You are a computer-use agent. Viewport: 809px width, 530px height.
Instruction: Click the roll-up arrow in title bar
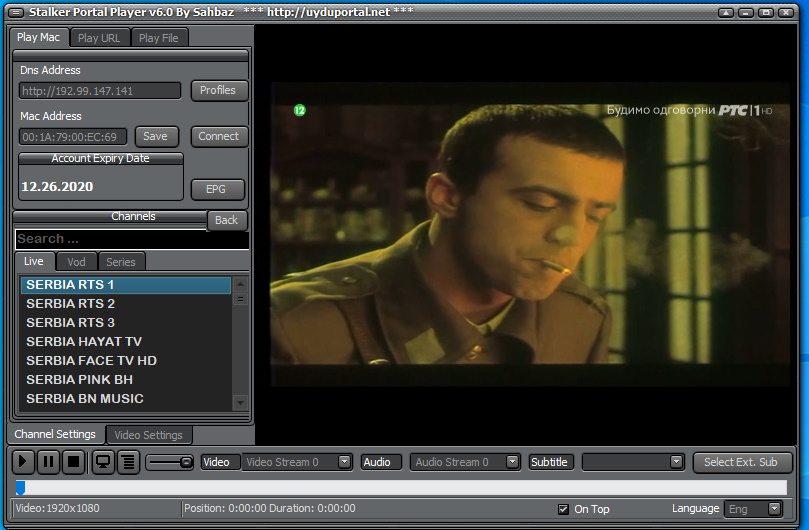tap(726, 12)
